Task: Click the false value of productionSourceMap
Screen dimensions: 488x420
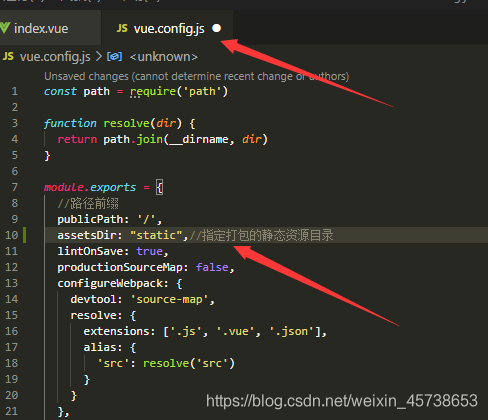Action: click(x=212, y=267)
